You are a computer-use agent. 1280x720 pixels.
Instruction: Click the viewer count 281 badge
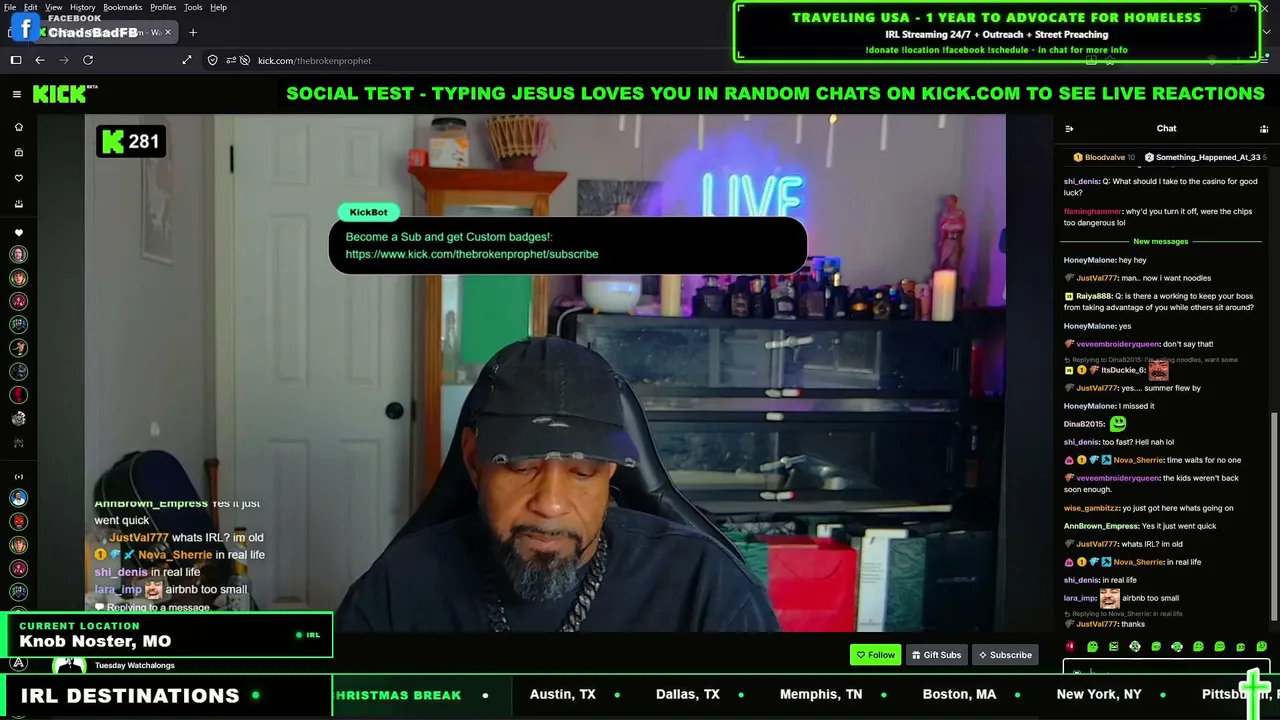pos(130,142)
